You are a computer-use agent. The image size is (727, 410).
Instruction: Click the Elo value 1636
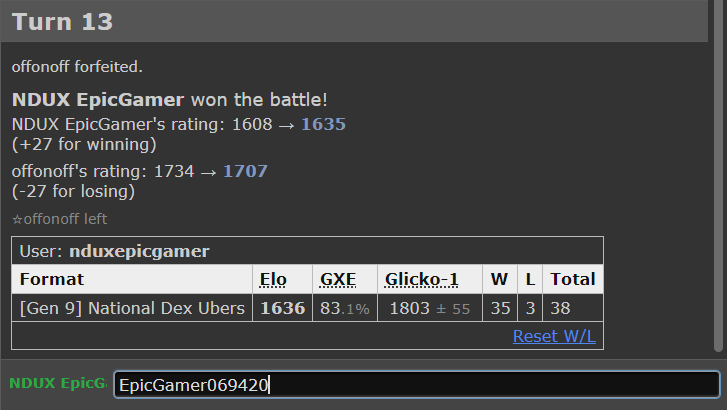[x=282, y=308]
